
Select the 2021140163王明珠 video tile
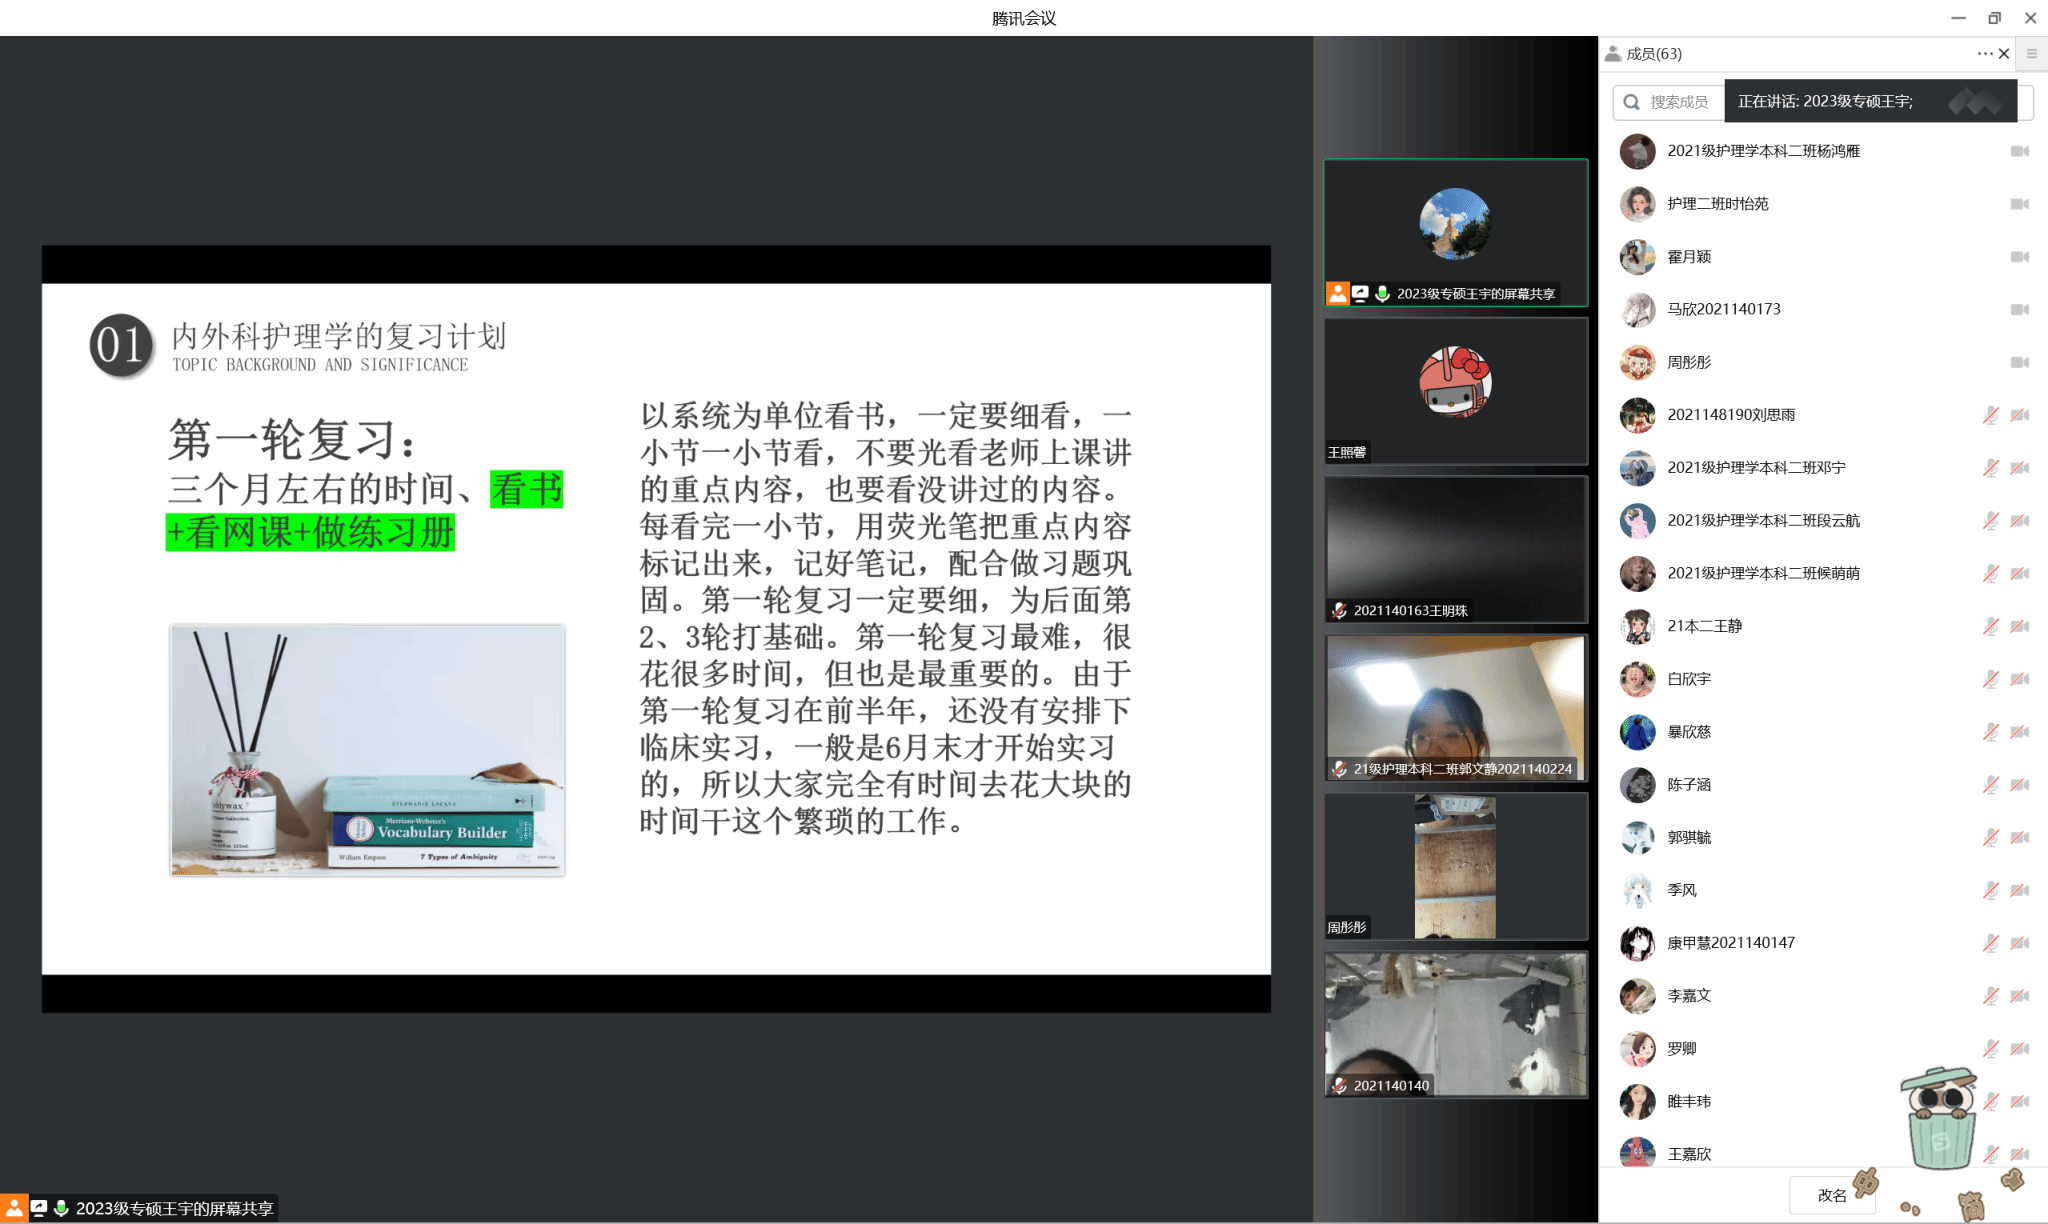(x=1455, y=549)
